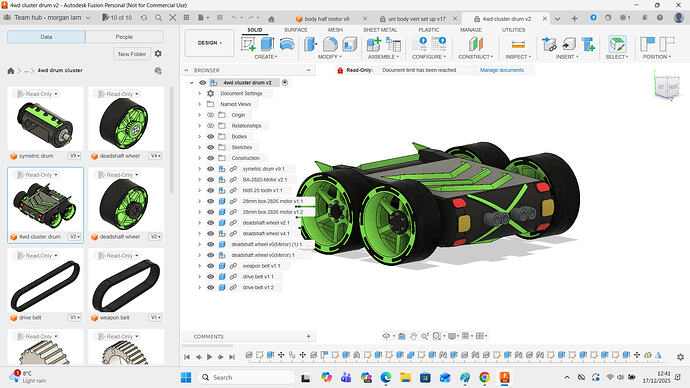The image size is (690, 388).
Task: Select the Shell modify tool
Action: (350, 44)
